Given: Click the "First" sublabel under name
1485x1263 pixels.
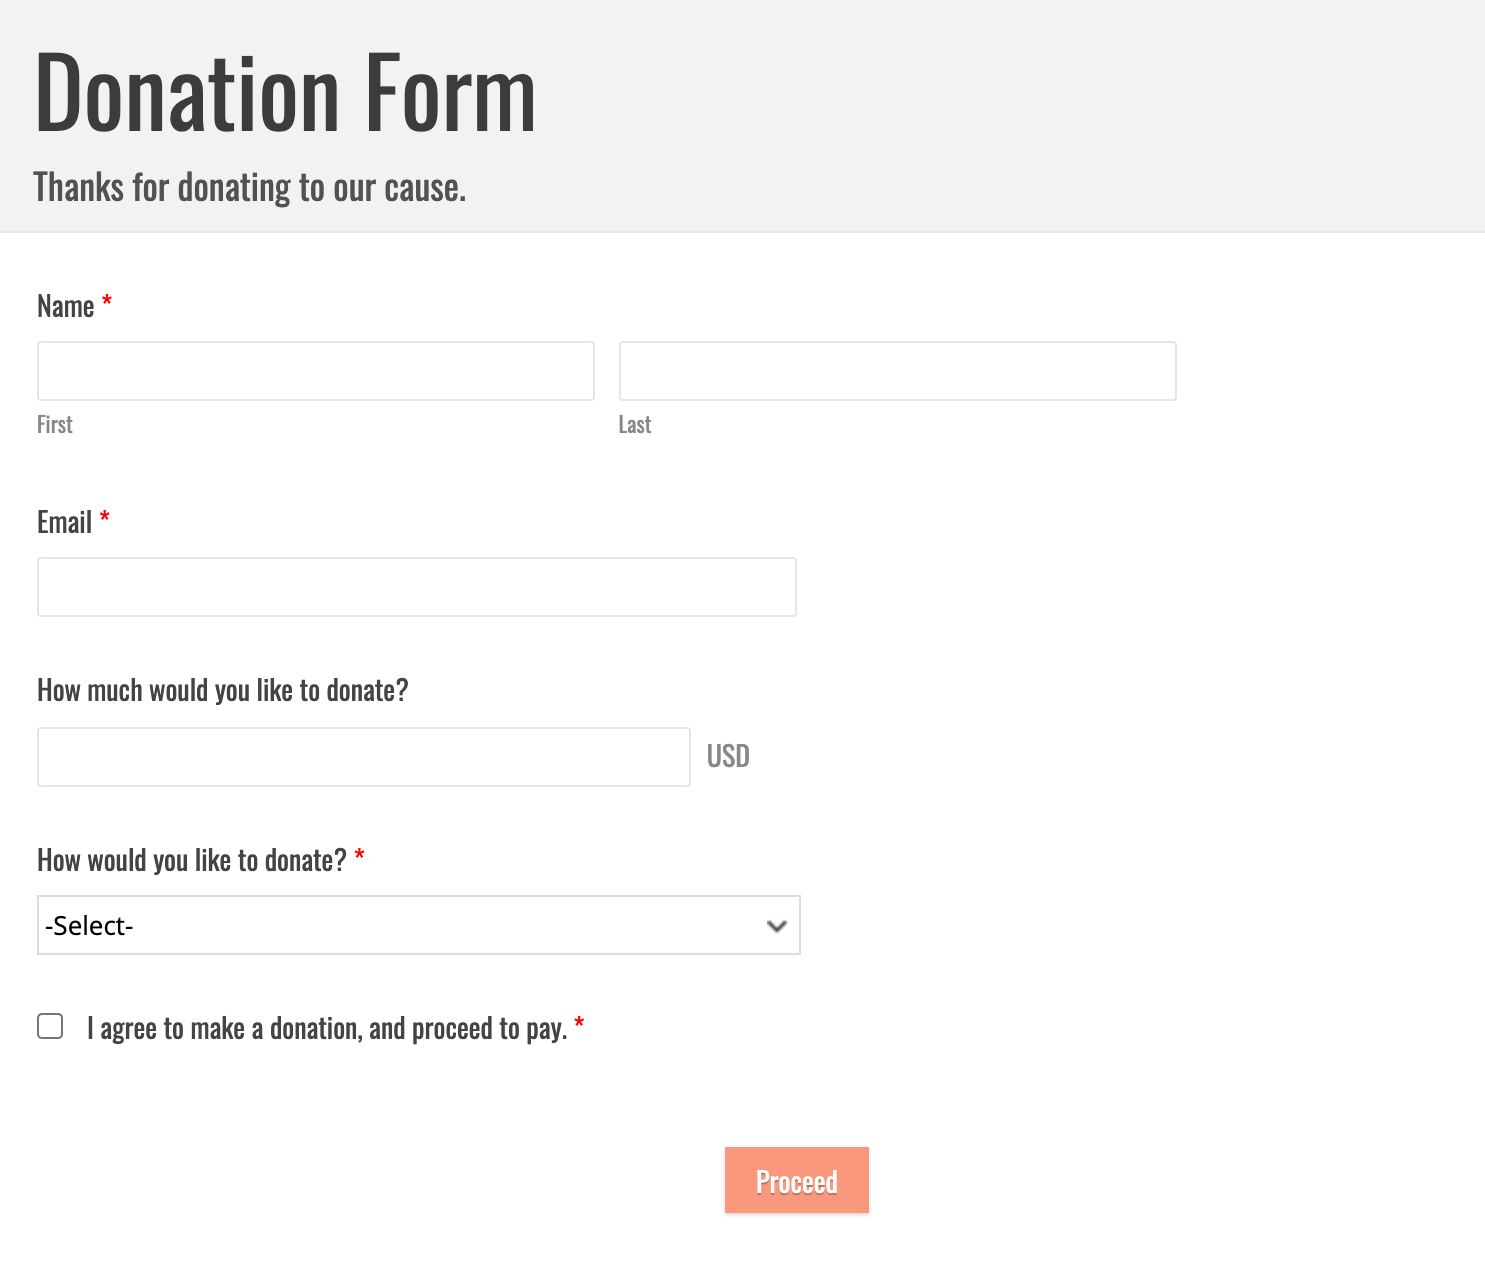Looking at the screenshot, I should pyautogui.click(x=55, y=424).
